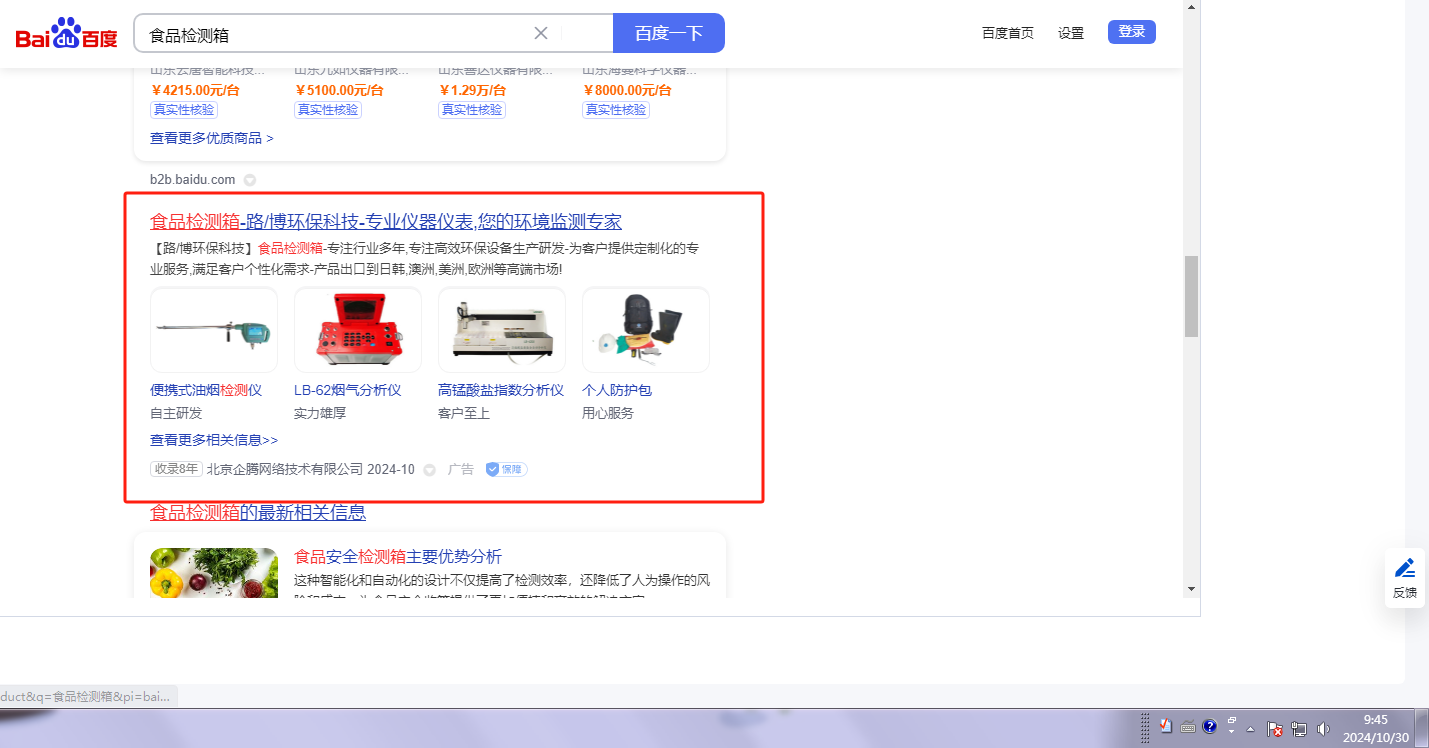The image size is (1429, 748).
Task: Click the 真实性核验 badge under ￥1.29万/台
Action: point(472,110)
